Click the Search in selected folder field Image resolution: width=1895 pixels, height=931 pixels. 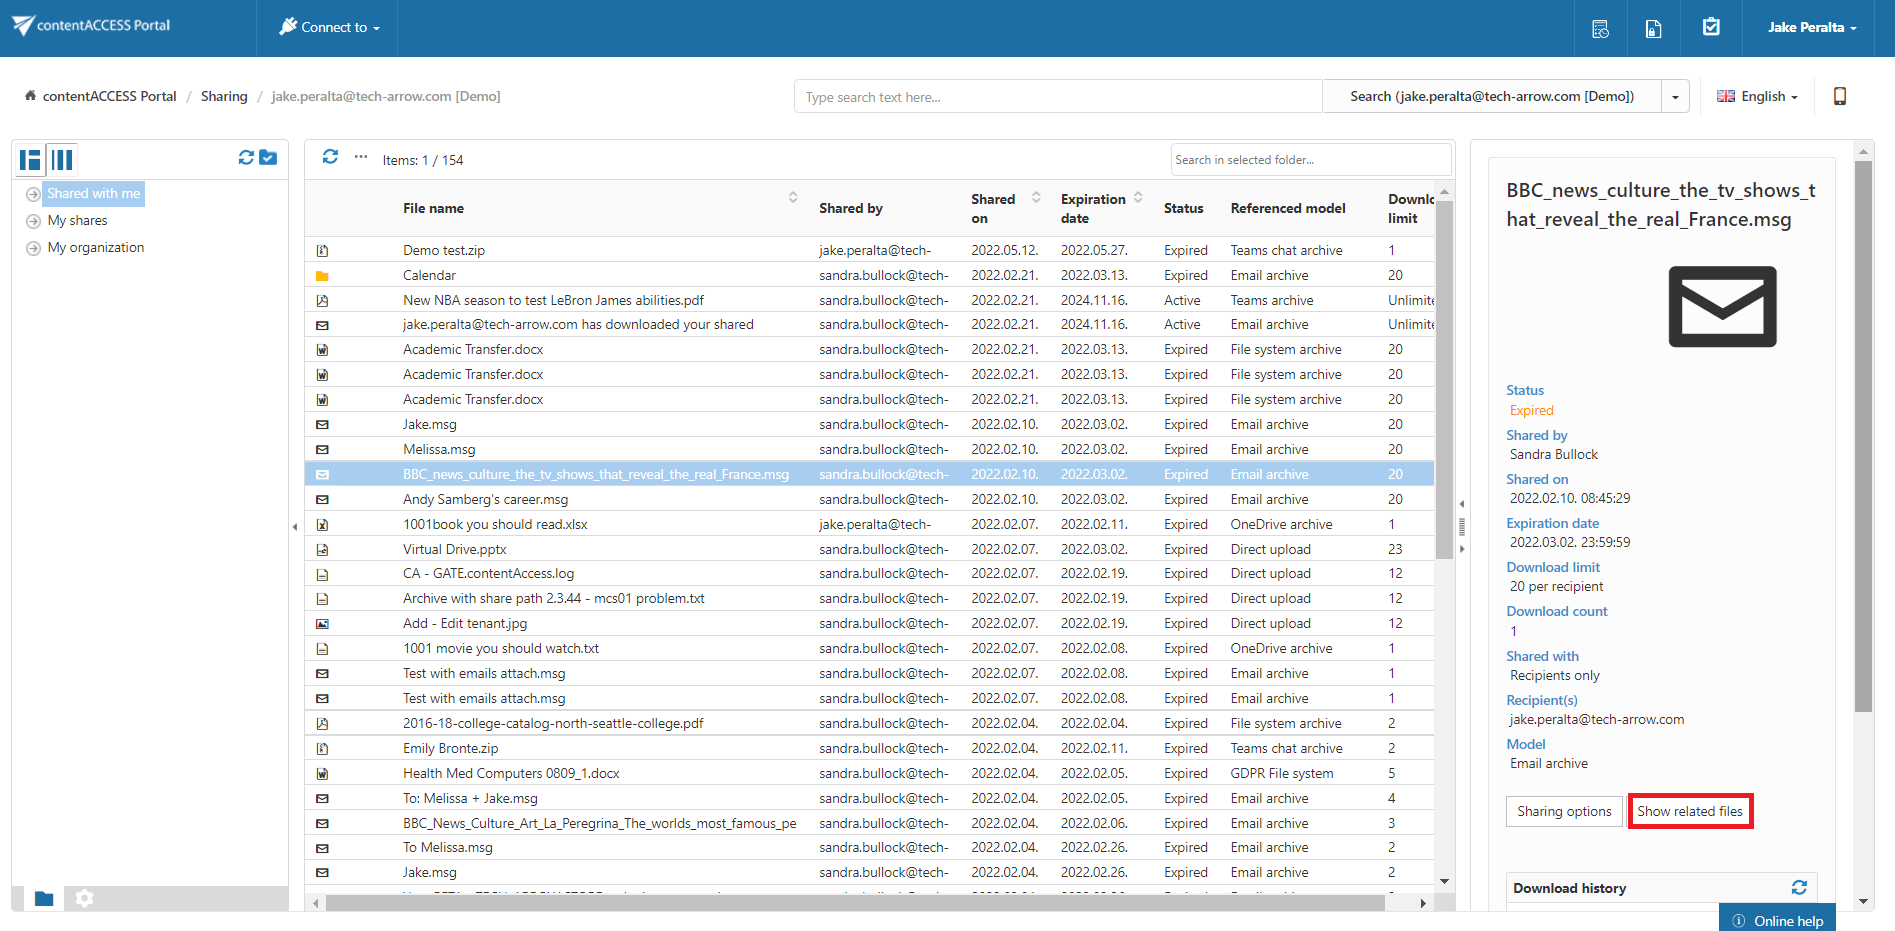coord(1310,160)
